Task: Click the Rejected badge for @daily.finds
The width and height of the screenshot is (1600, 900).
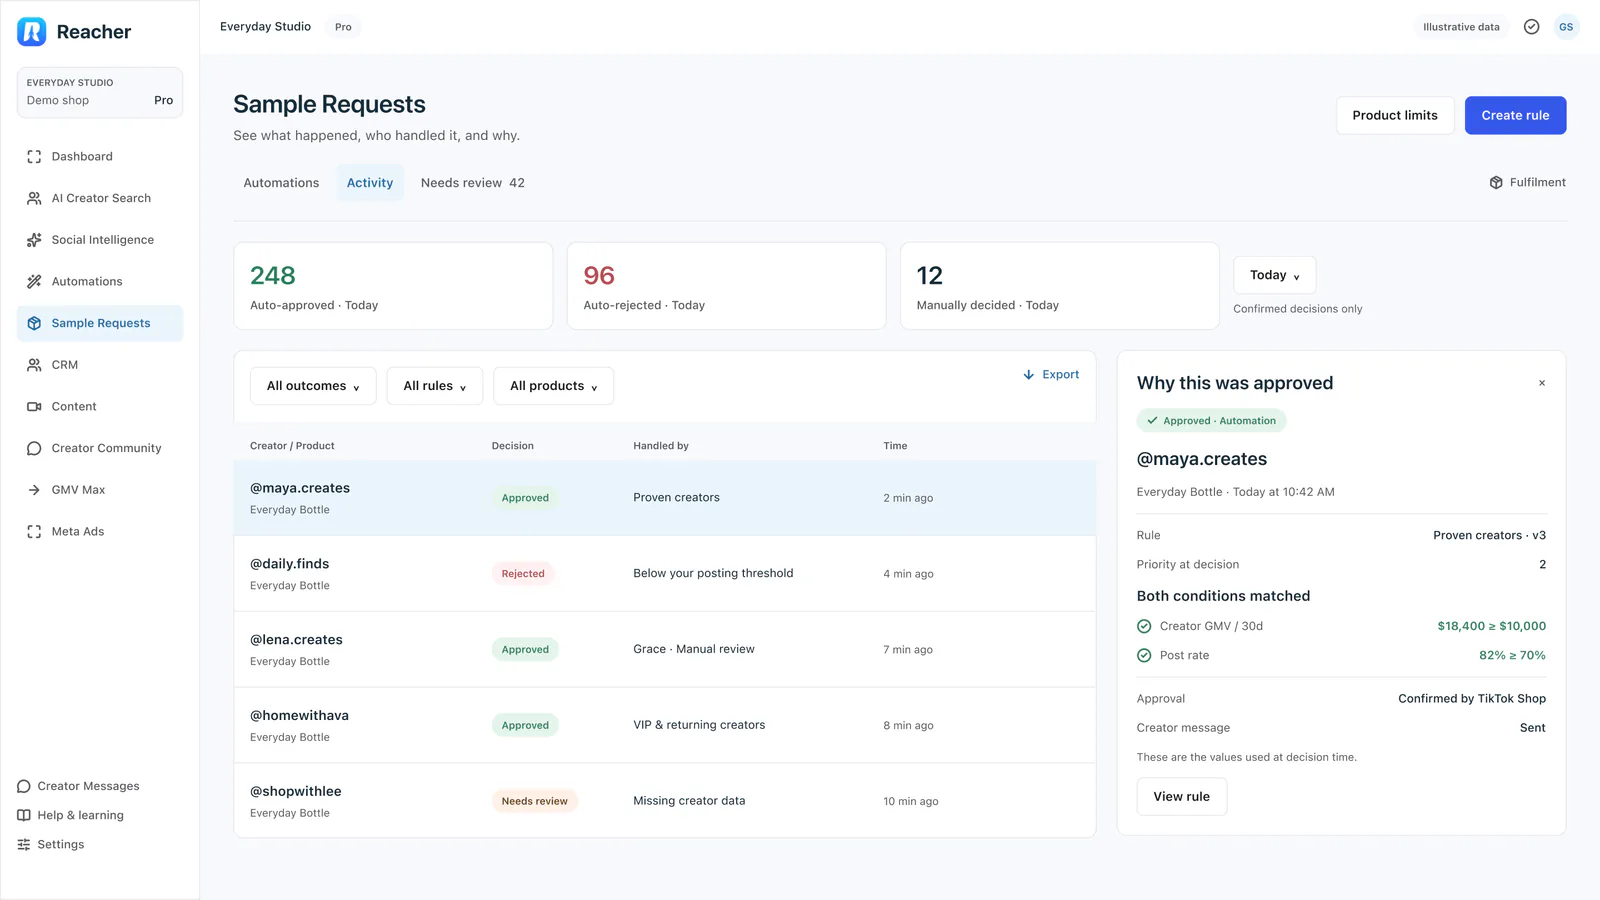Action: pos(523,574)
